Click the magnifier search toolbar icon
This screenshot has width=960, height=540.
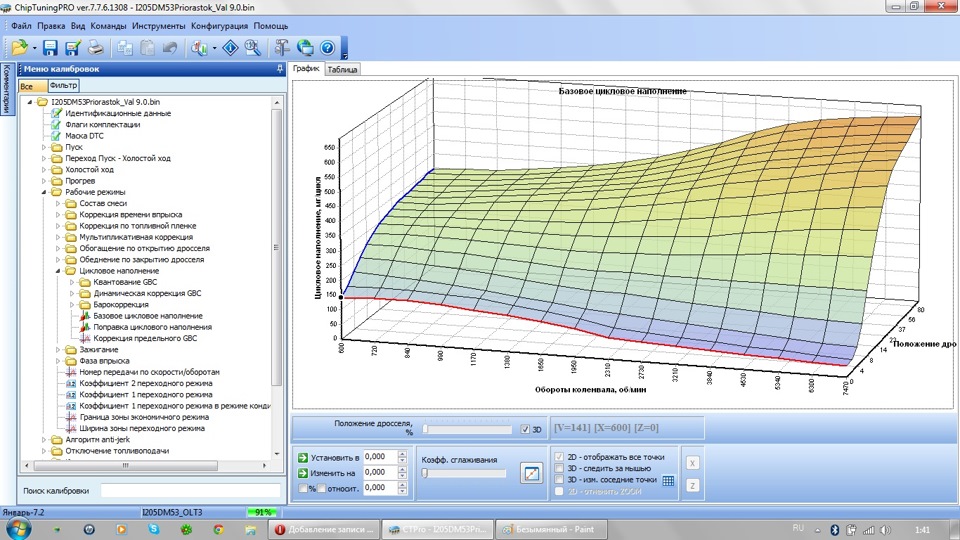coord(252,47)
